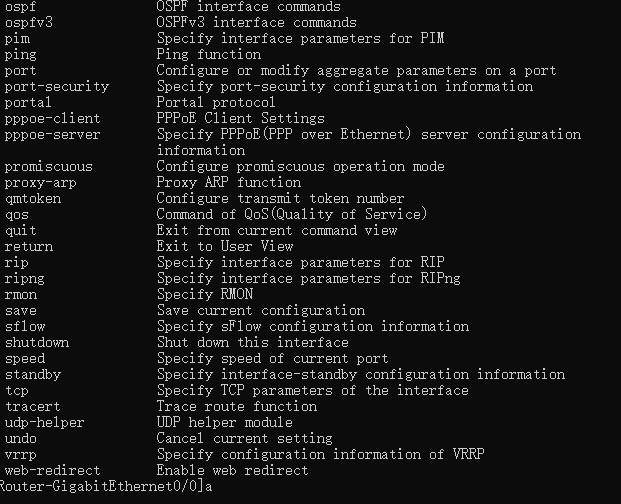Viewport: 621px width, 504px height.
Task: Click the 'Exit from current command view' description
Action: (277, 231)
